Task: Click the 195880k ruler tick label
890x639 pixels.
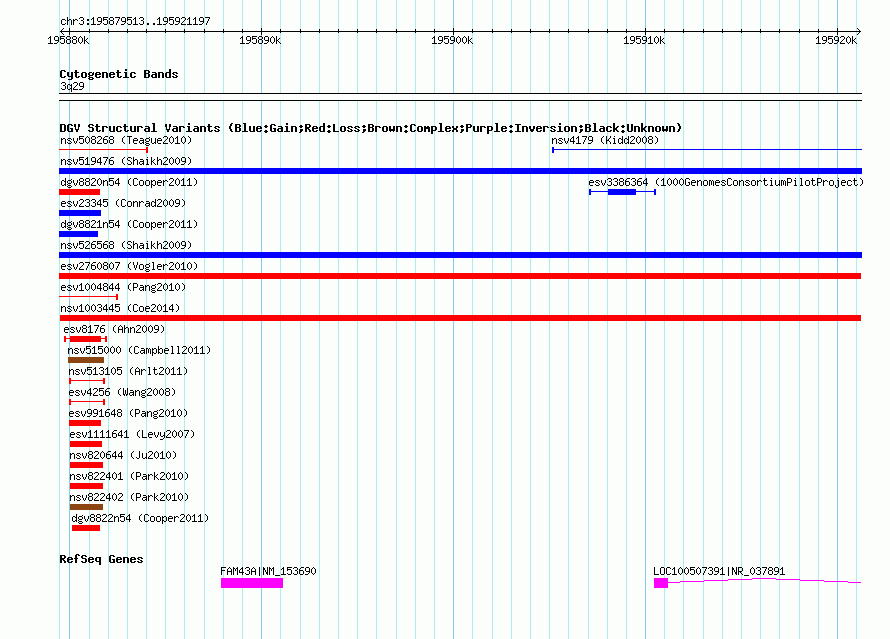Action: coord(68,40)
